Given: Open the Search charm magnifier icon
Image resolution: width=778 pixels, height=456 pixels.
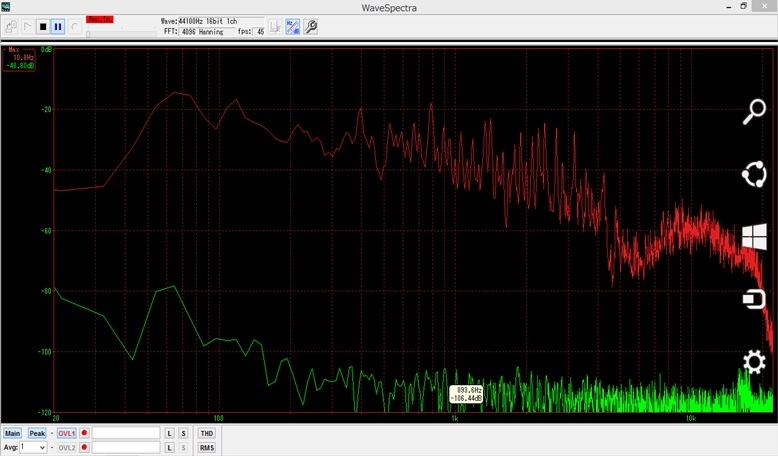Looking at the screenshot, I should click(x=754, y=112).
